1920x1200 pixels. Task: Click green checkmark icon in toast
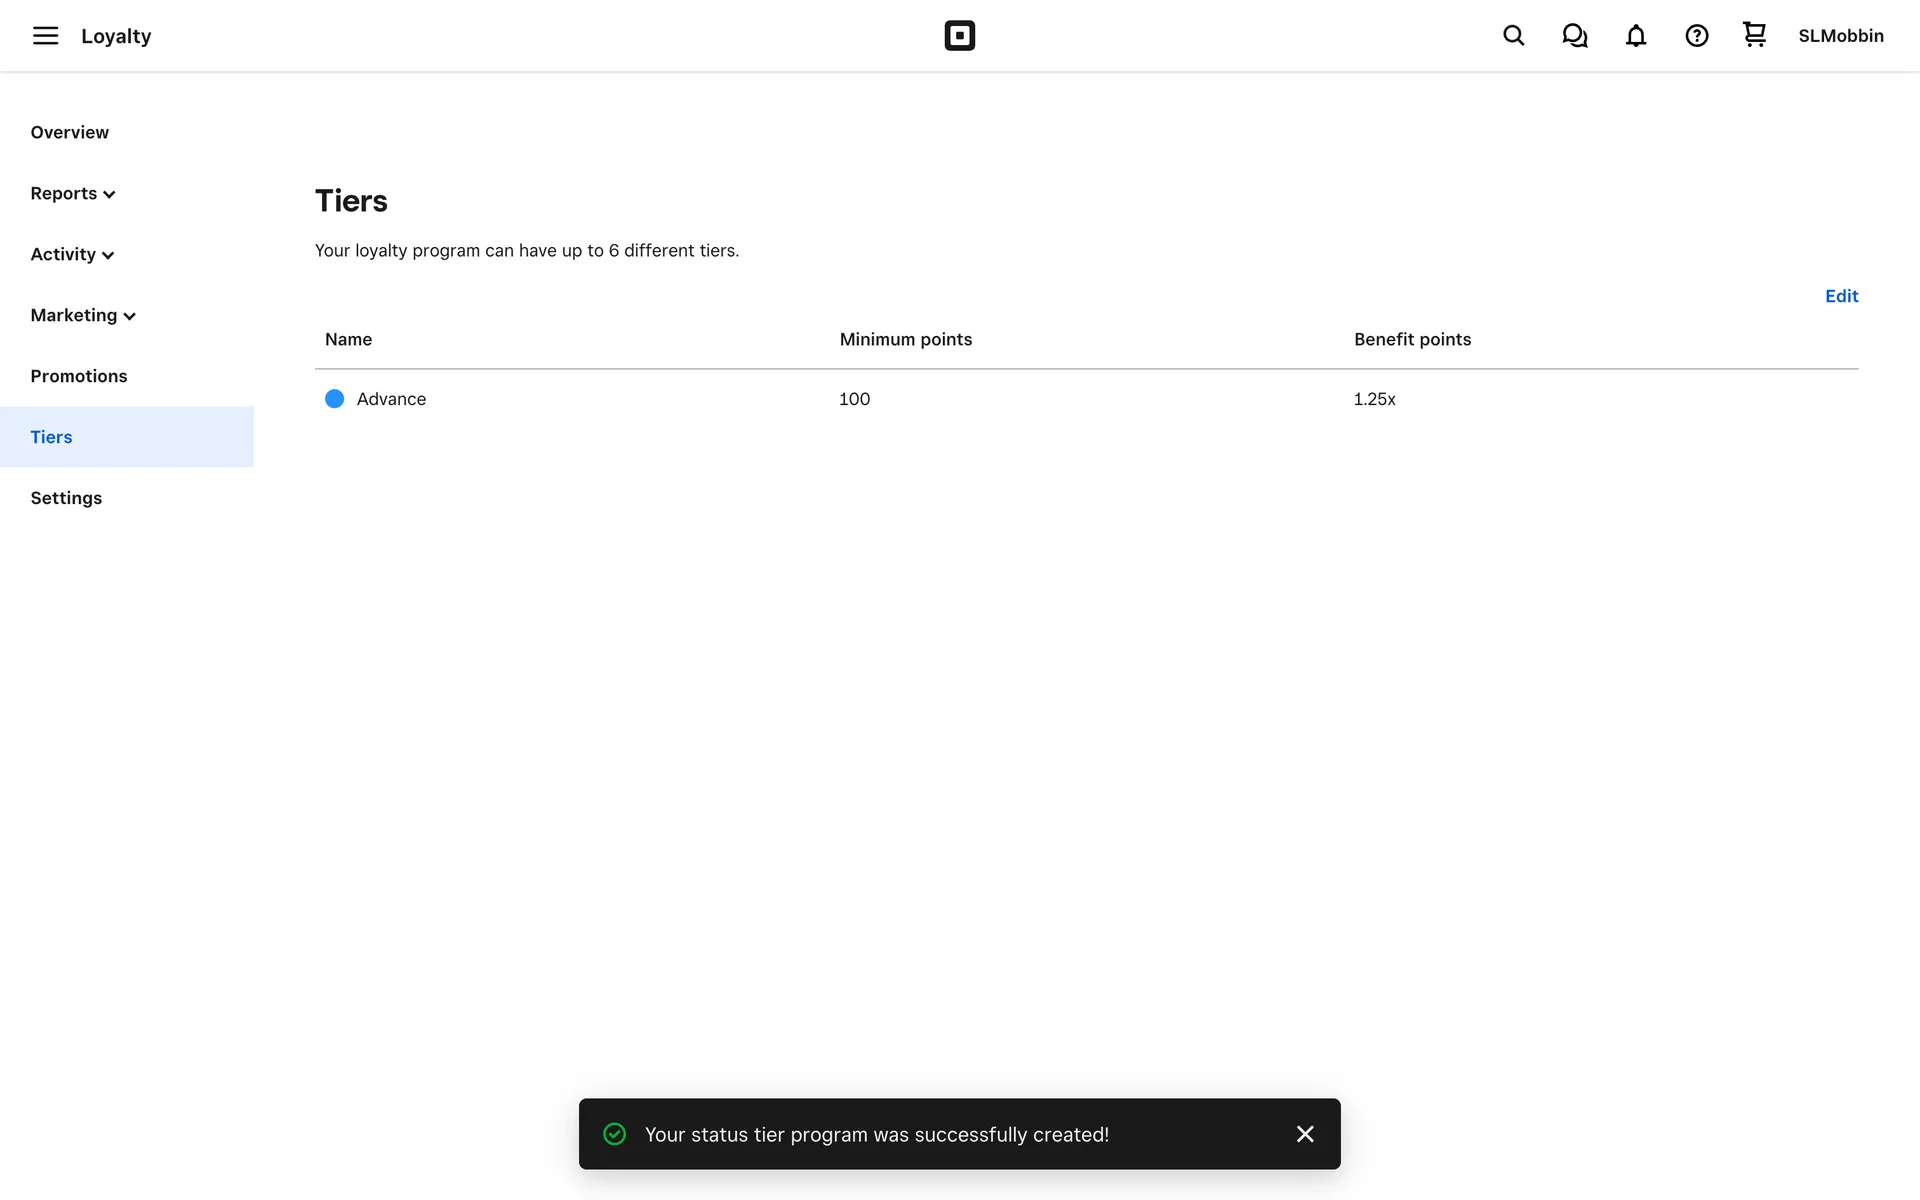(614, 1134)
